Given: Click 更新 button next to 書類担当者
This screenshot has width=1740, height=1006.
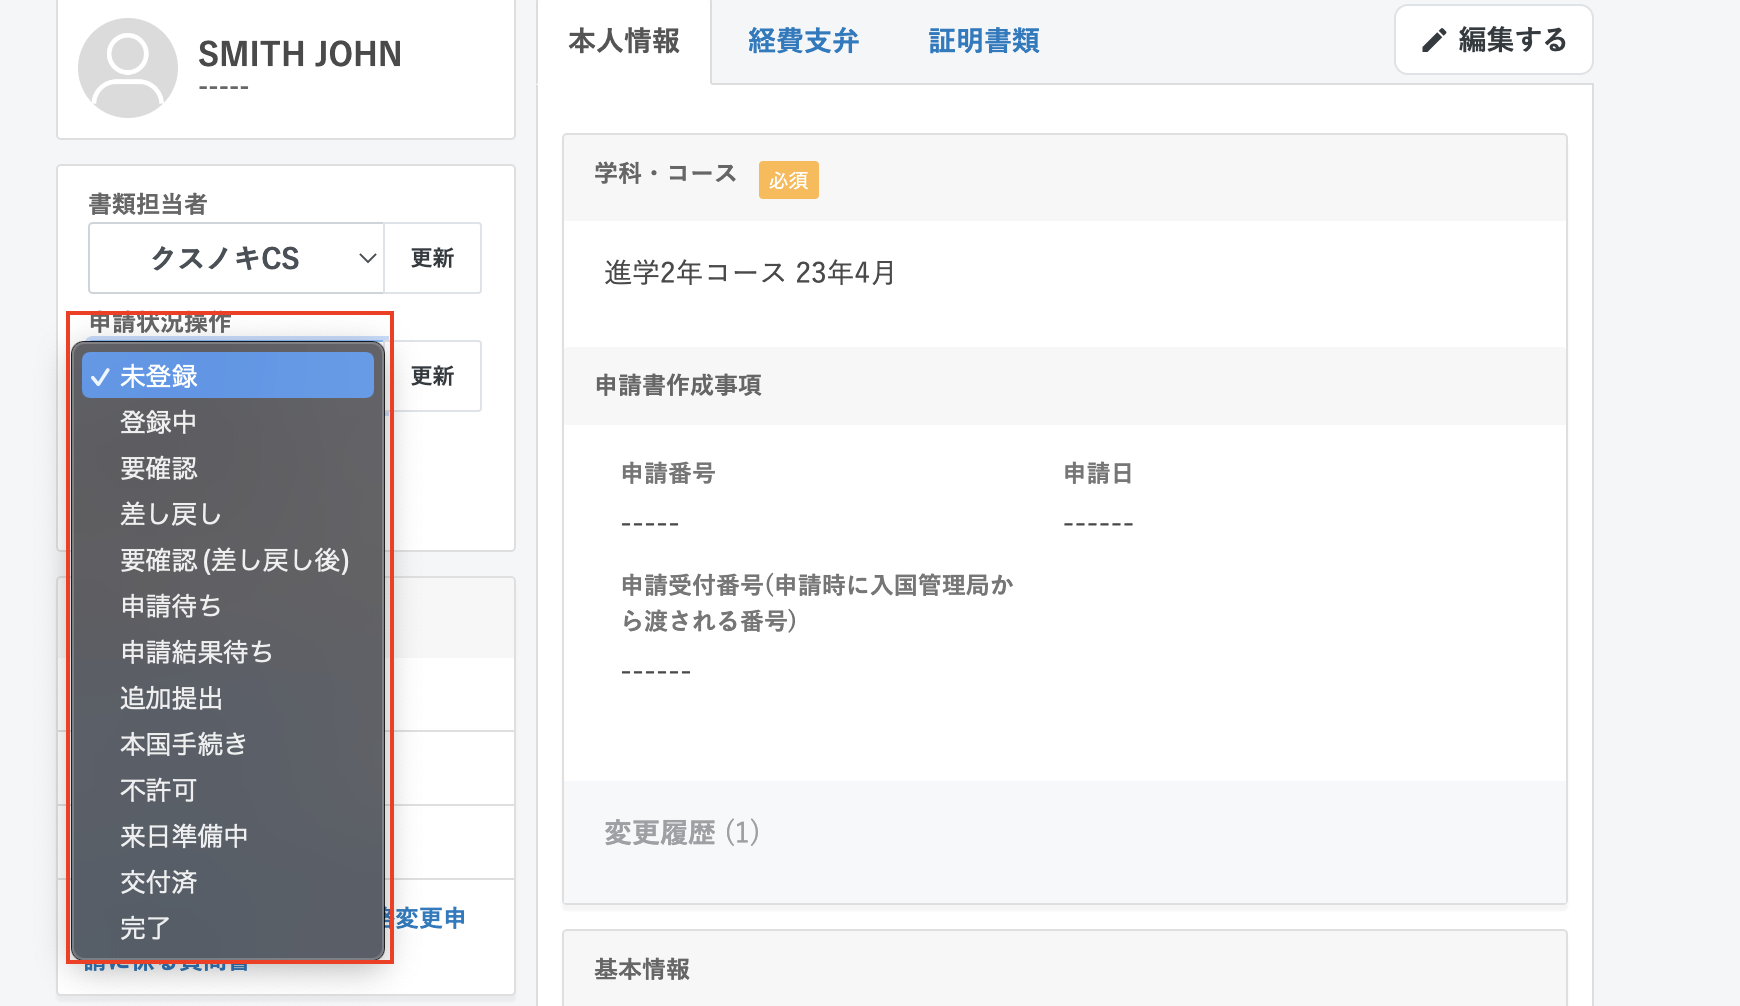Looking at the screenshot, I should [x=432, y=258].
